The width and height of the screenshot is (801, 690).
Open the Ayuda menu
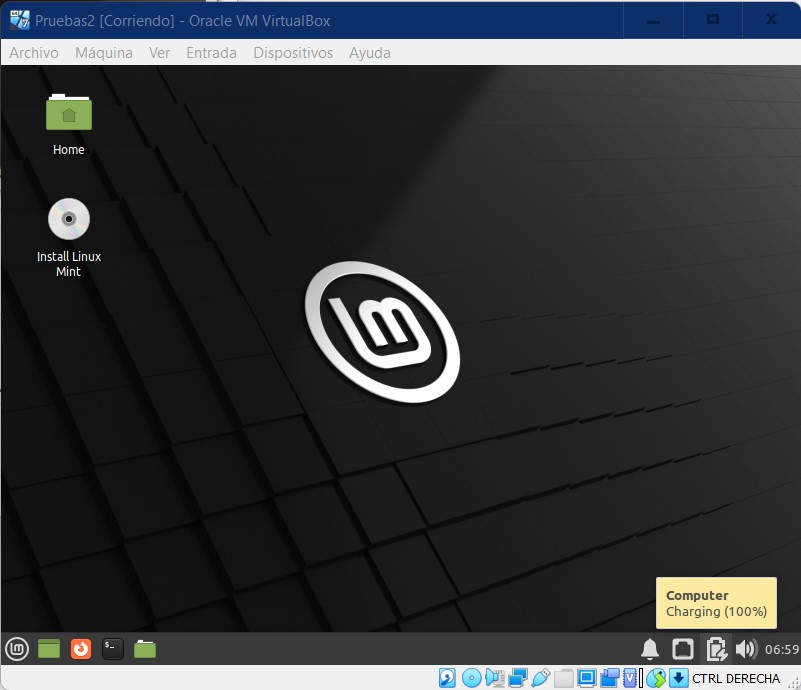point(370,53)
